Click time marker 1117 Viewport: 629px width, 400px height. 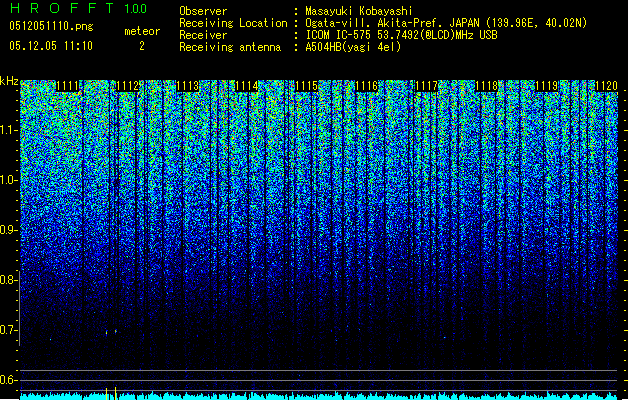pos(426,86)
